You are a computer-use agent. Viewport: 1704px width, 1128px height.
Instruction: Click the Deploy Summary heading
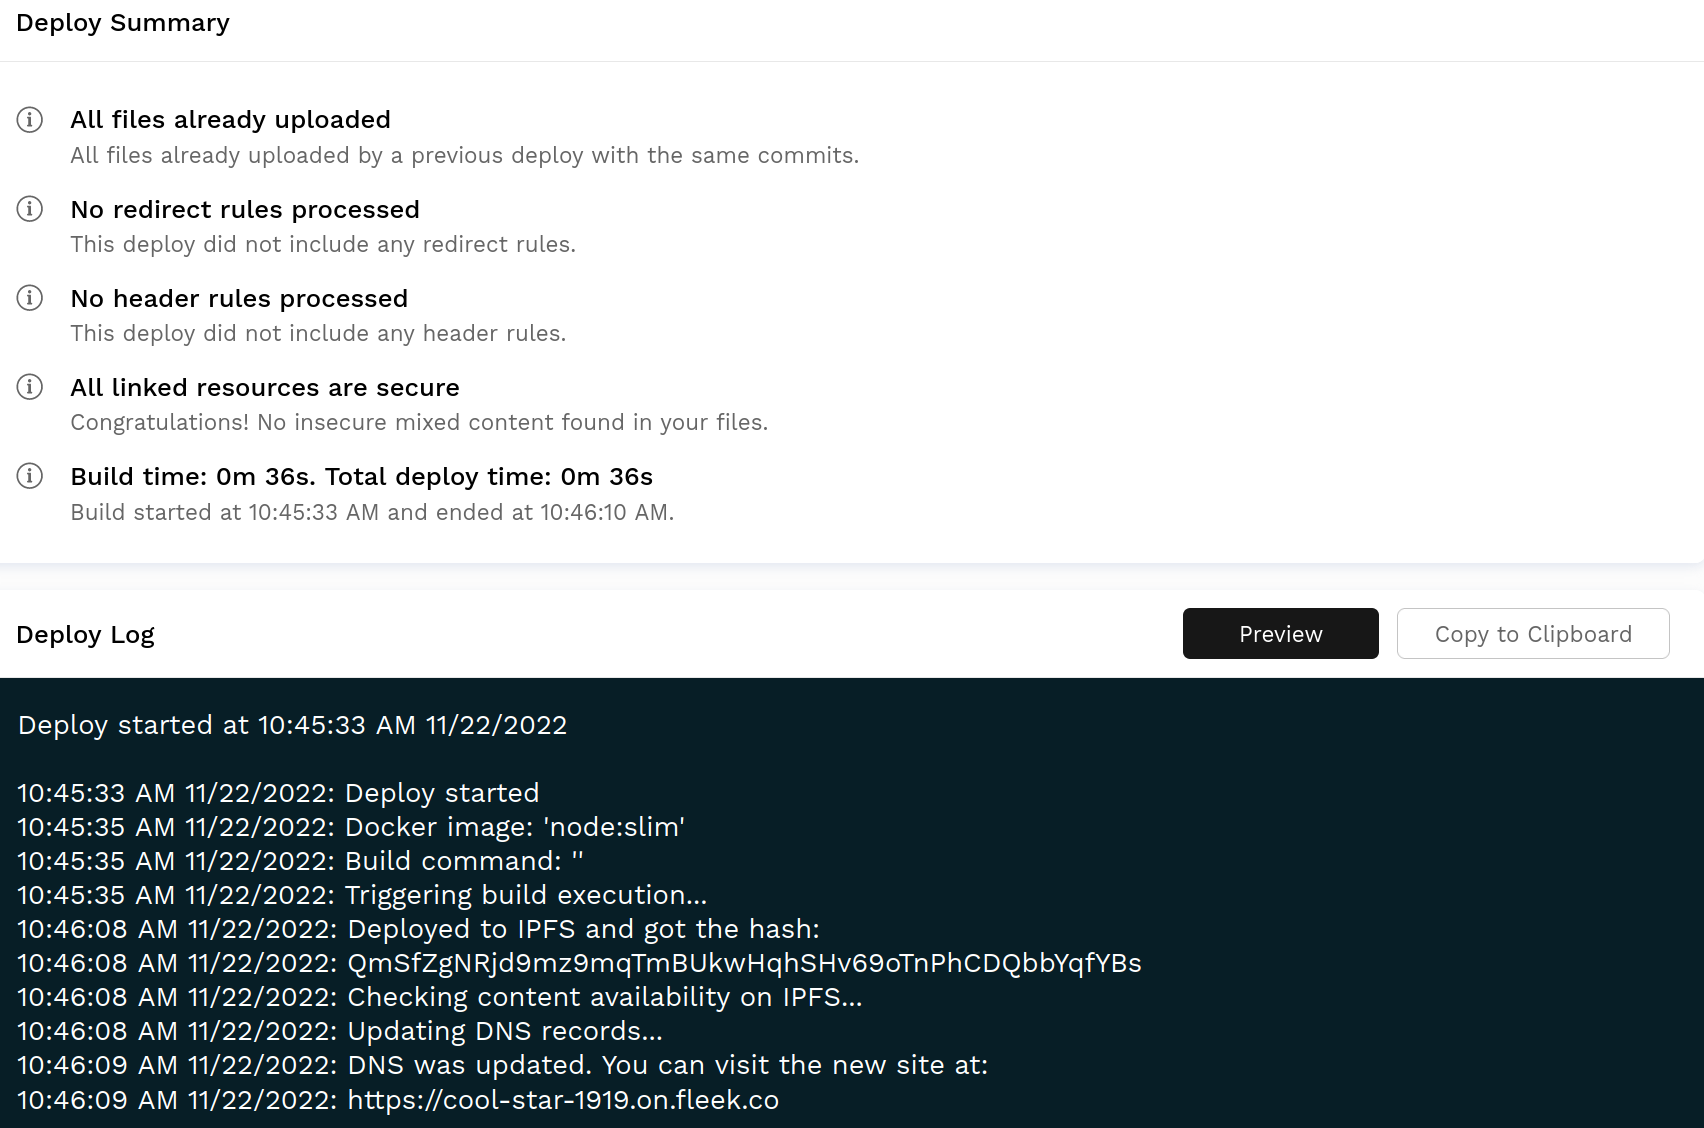point(123,23)
